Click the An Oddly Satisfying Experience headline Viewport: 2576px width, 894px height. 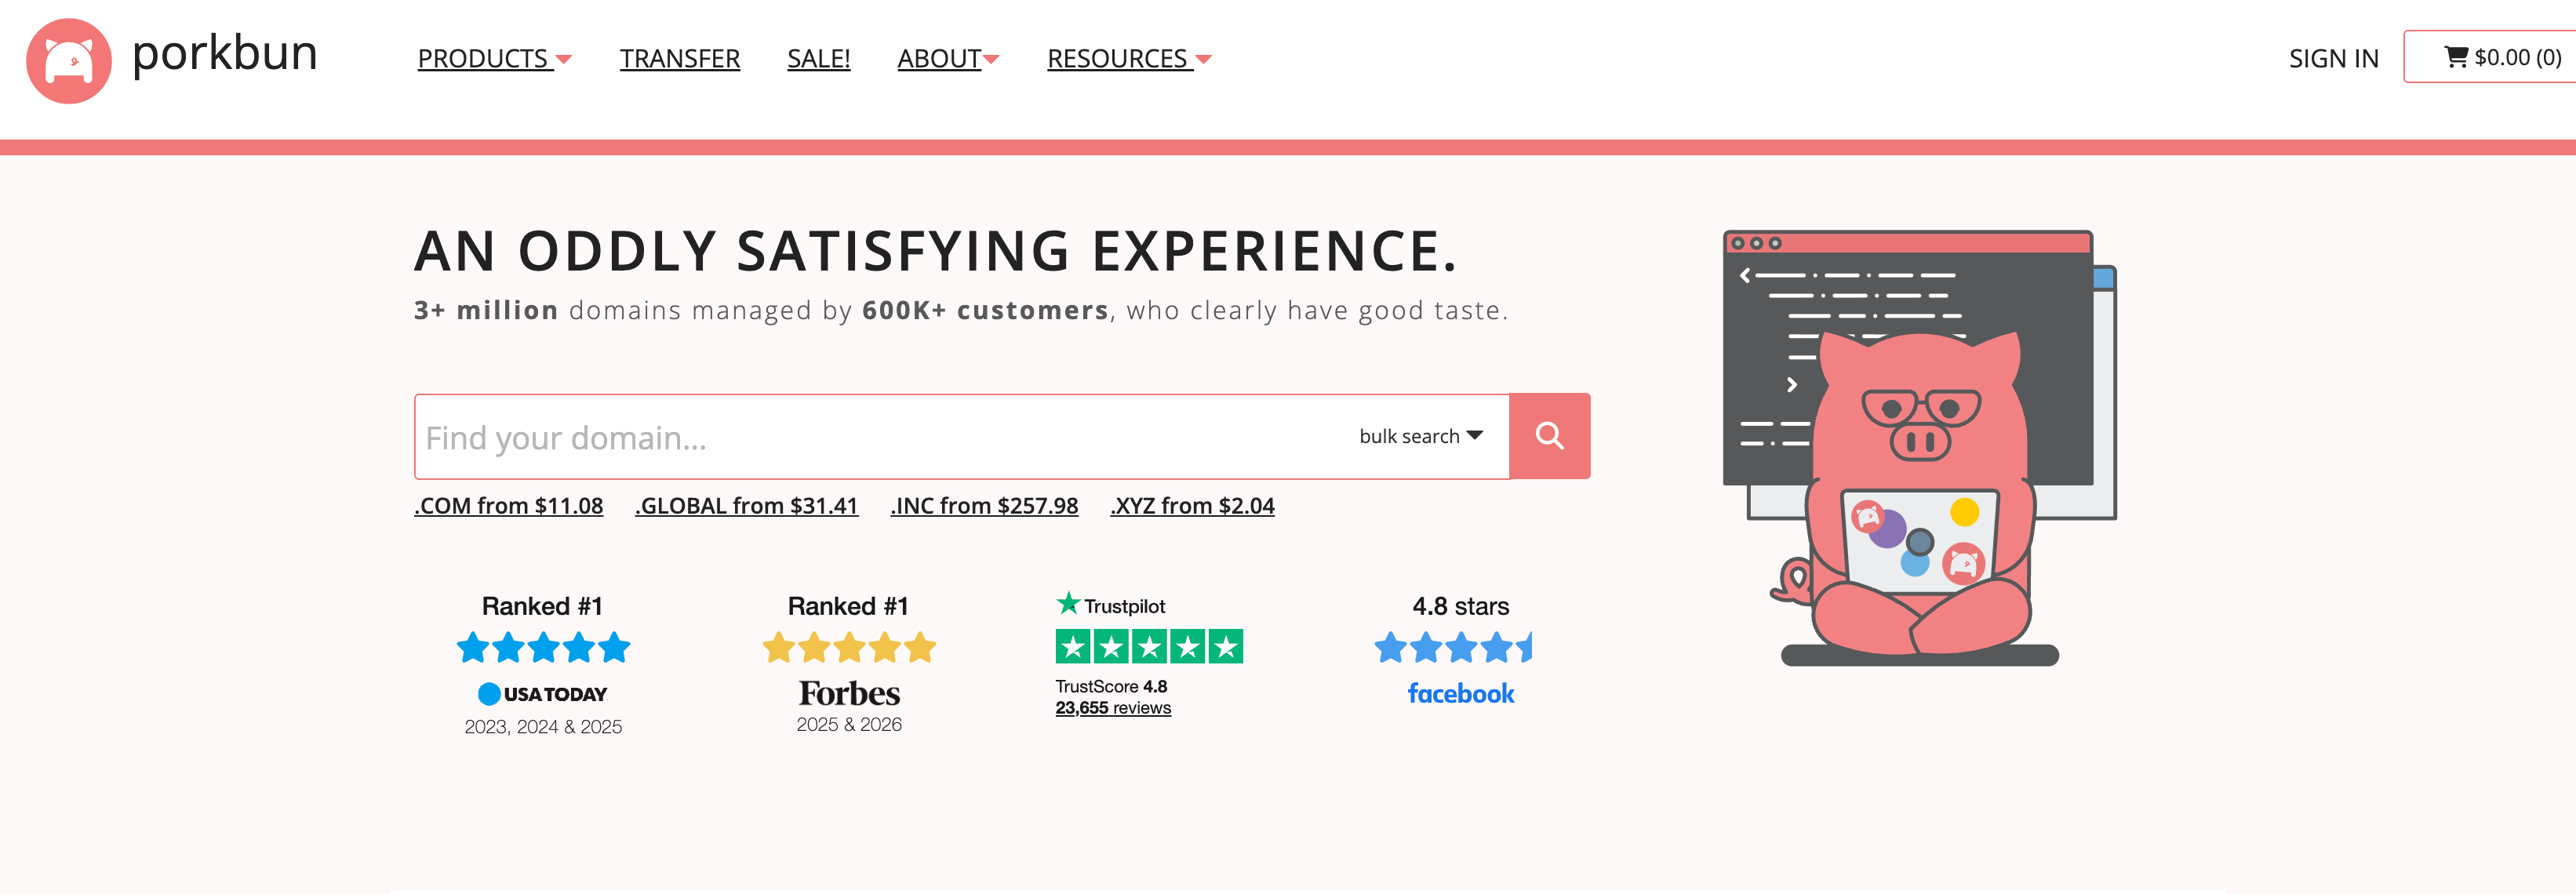point(936,250)
